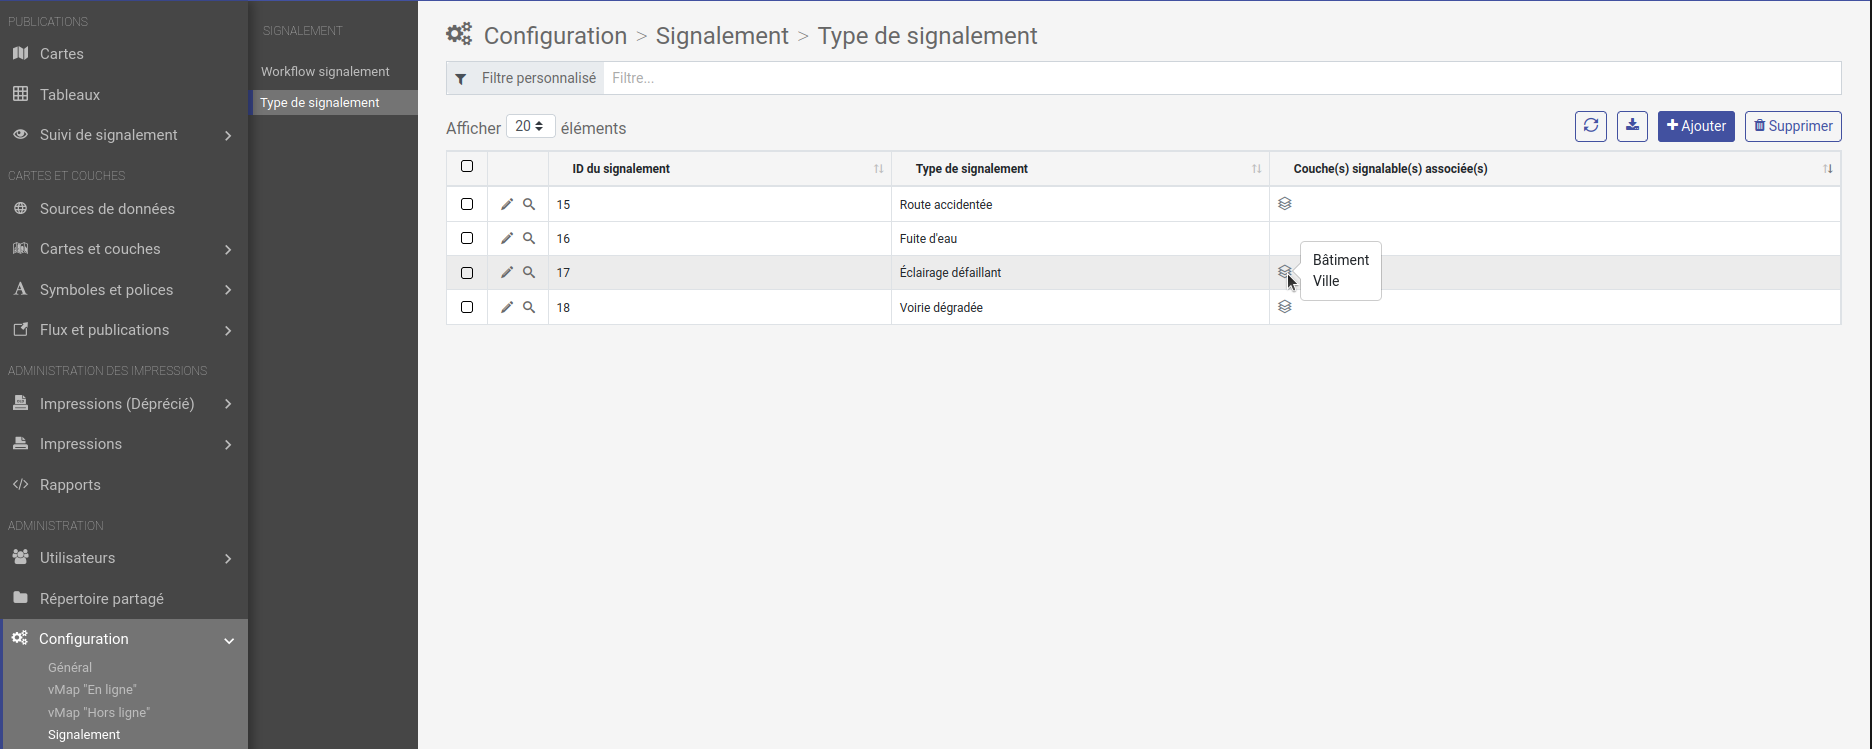Click the pencil edit icon for row 15

(507, 204)
